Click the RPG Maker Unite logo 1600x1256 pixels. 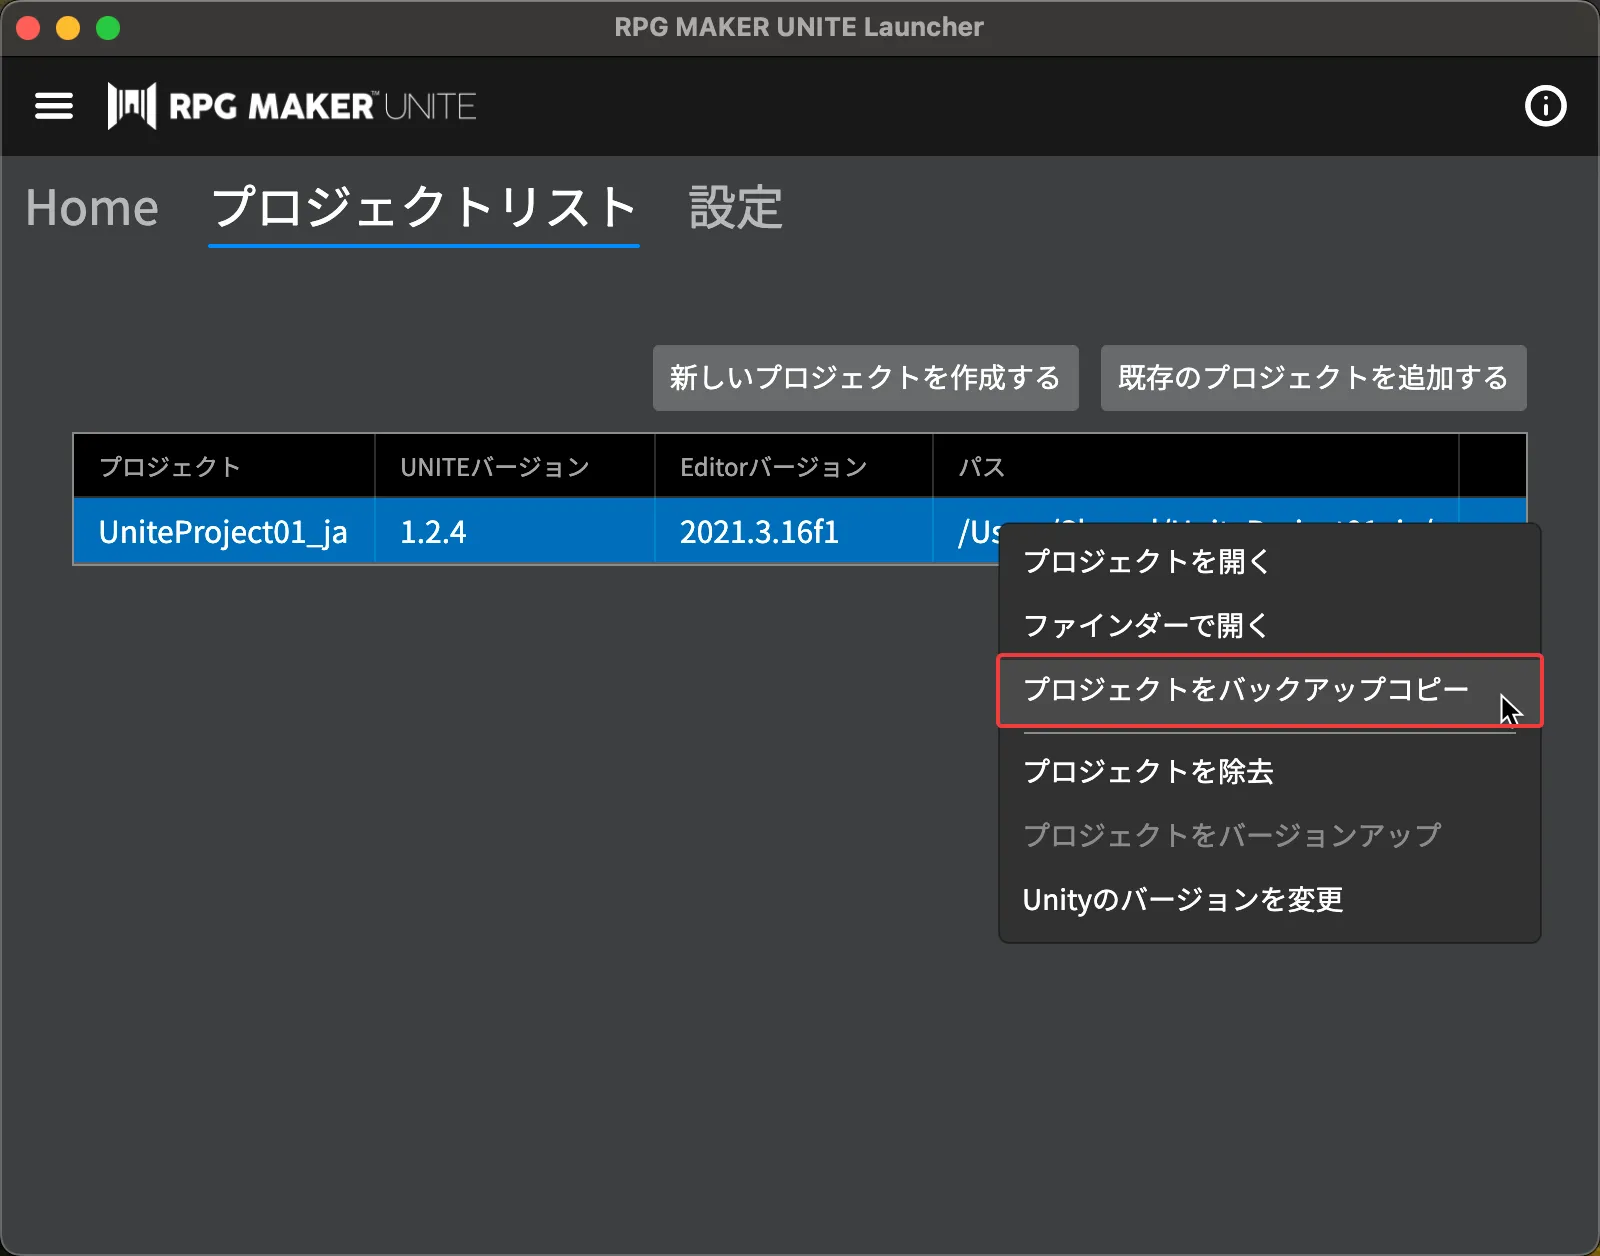tap(291, 106)
